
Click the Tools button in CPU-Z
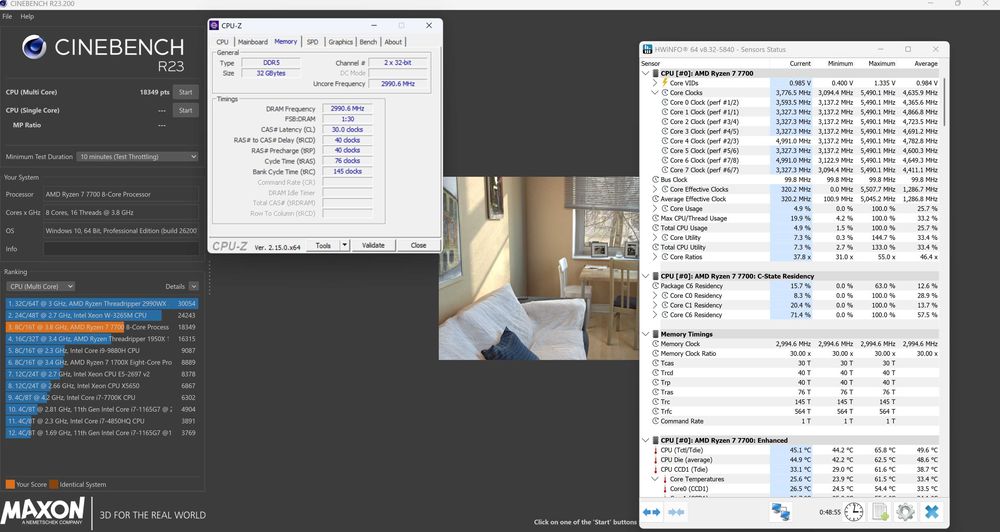coord(323,245)
